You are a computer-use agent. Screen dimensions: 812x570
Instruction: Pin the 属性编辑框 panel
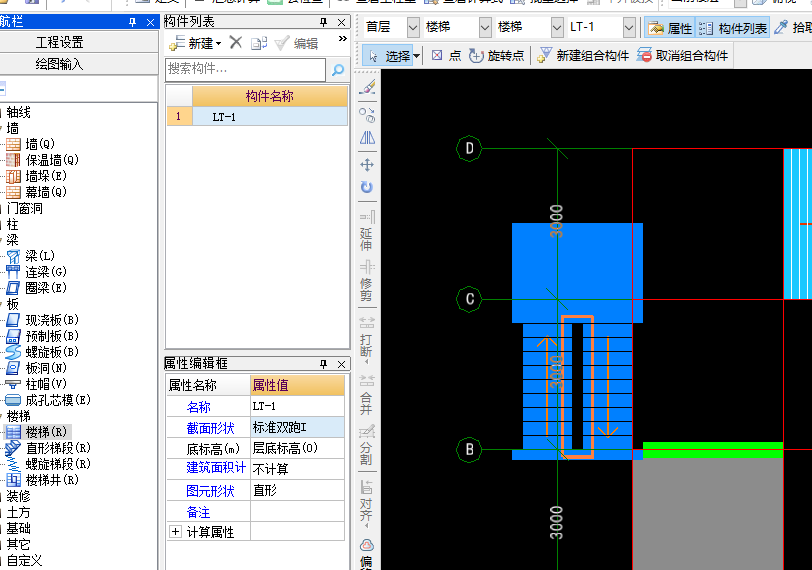pyautogui.click(x=324, y=364)
